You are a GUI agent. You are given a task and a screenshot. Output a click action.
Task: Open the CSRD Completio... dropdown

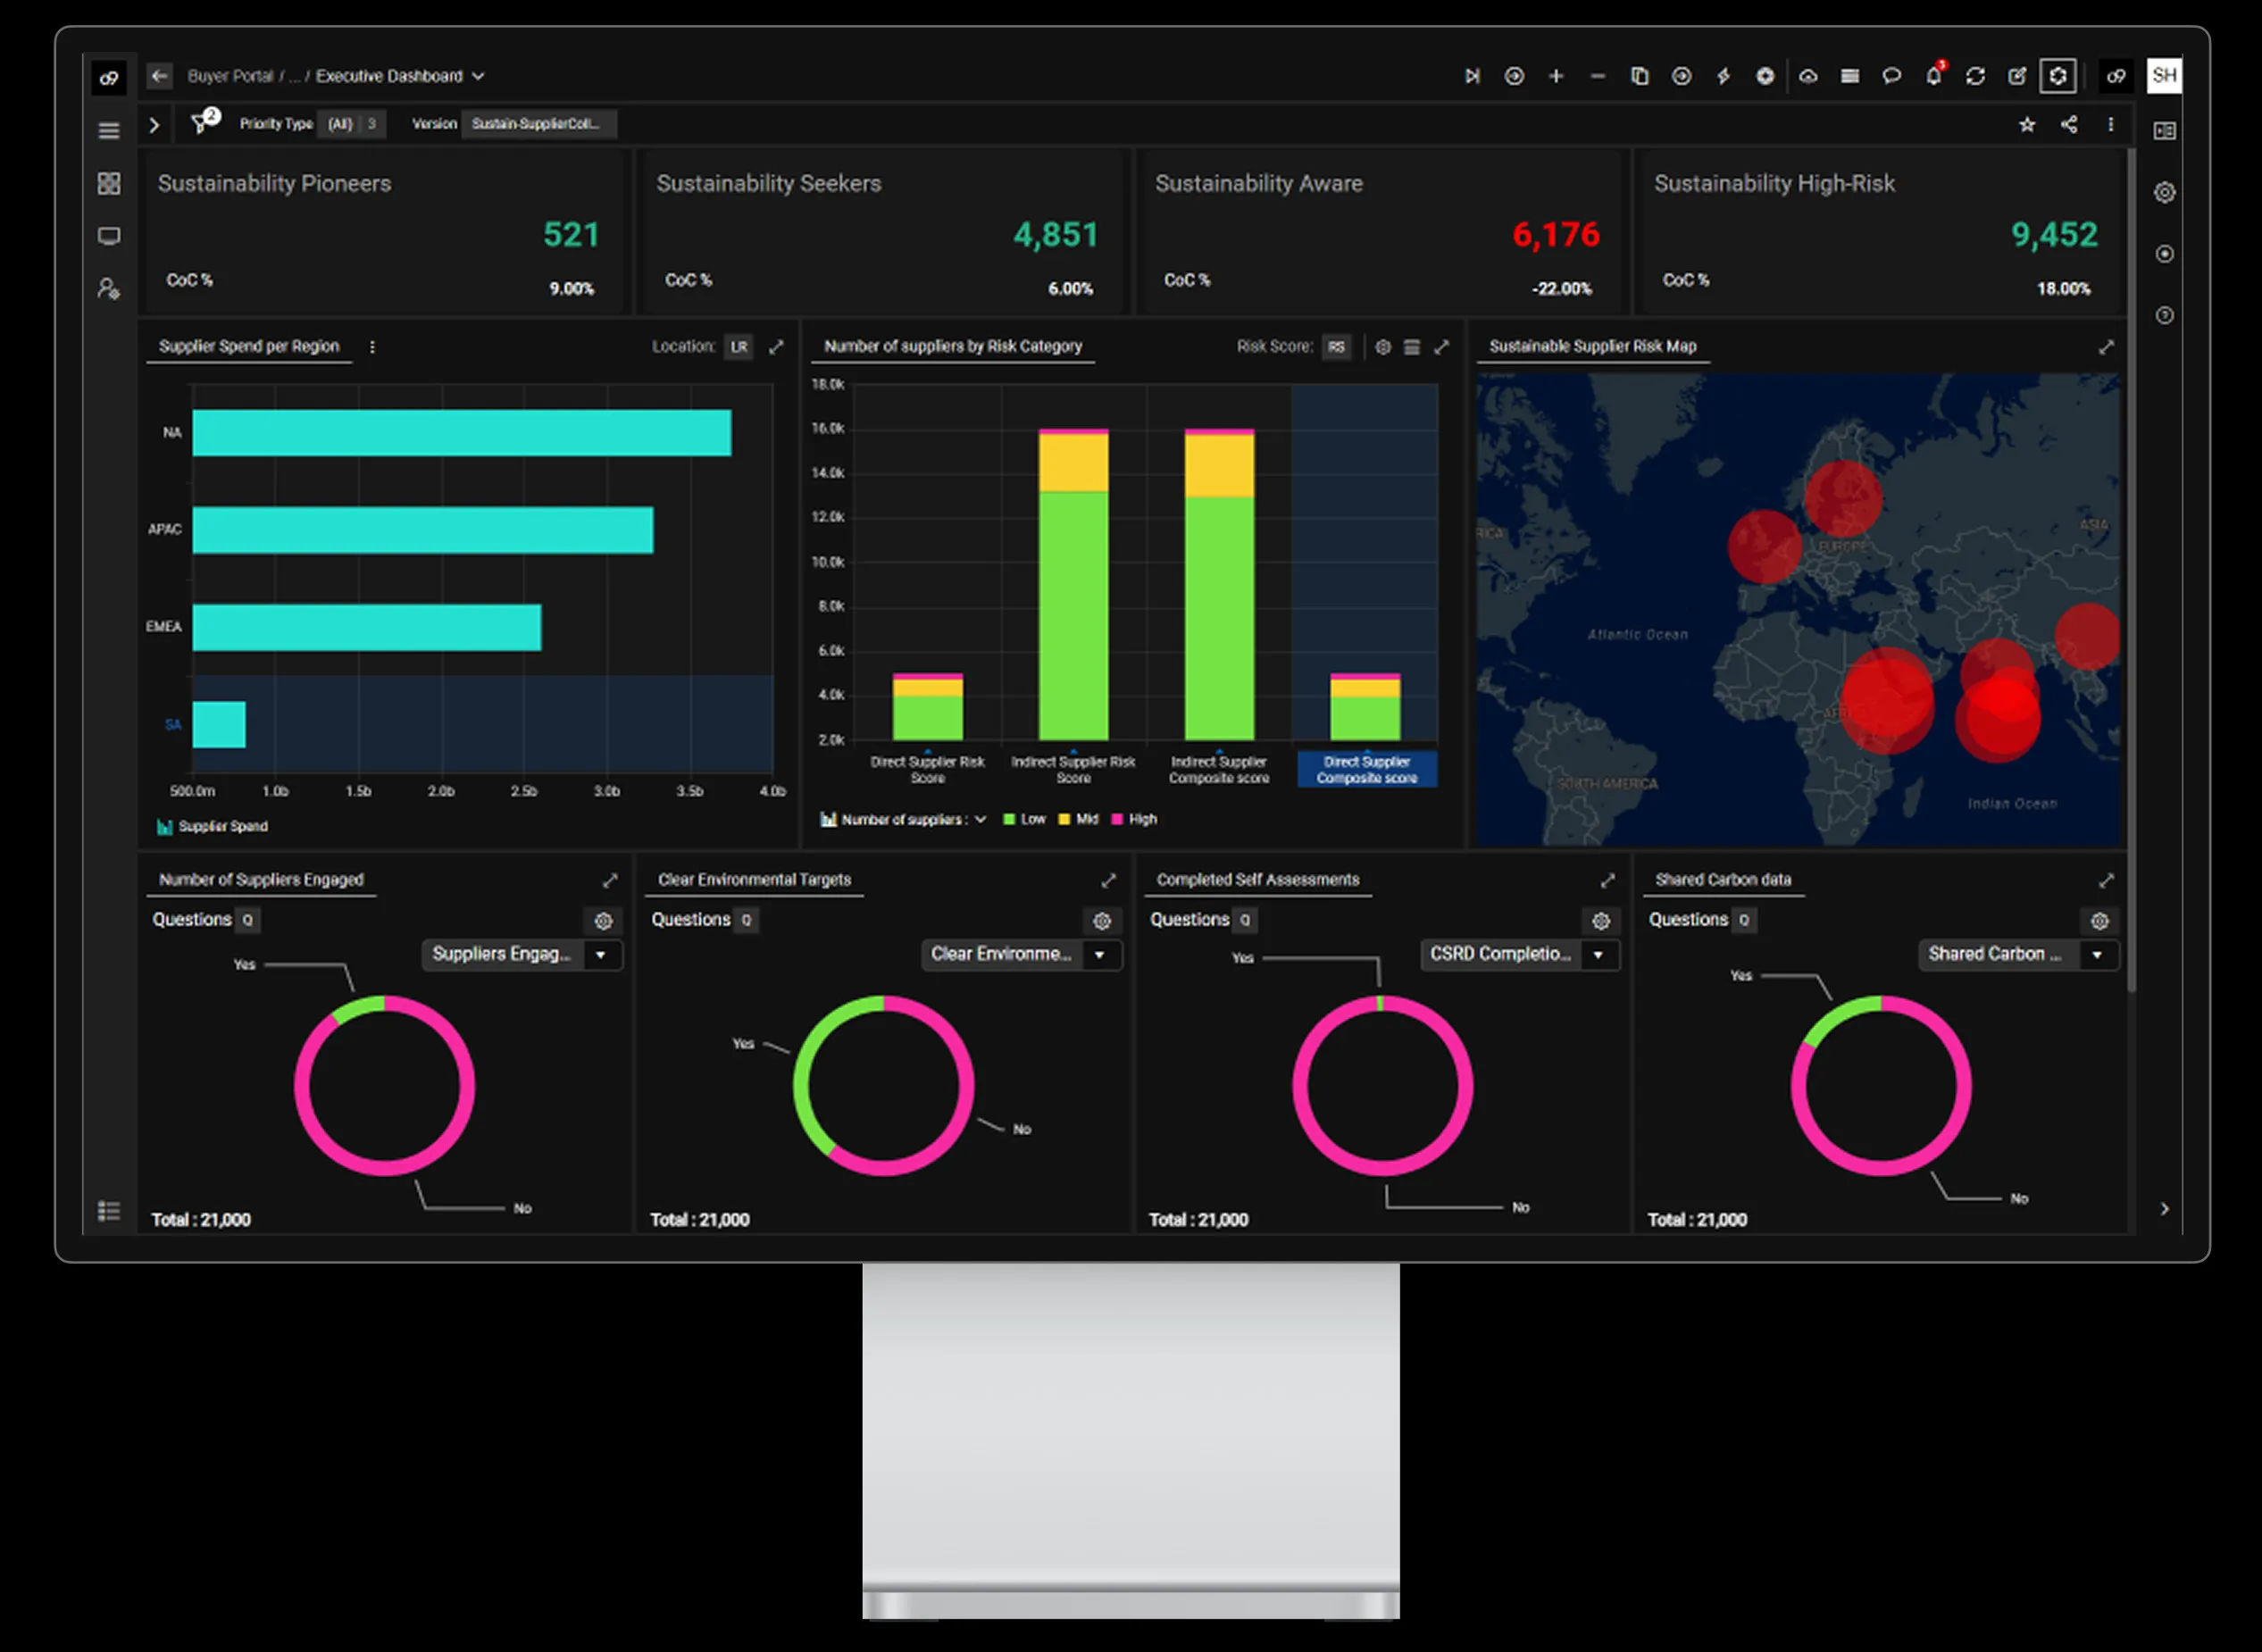point(1520,954)
